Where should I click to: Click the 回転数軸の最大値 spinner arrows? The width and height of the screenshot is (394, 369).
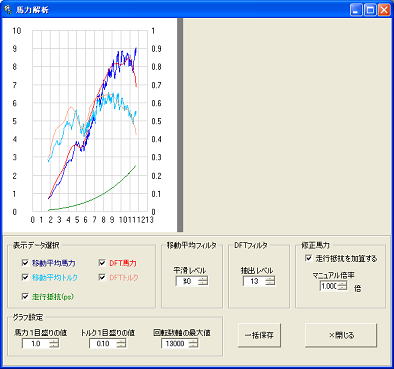[193, 343]
